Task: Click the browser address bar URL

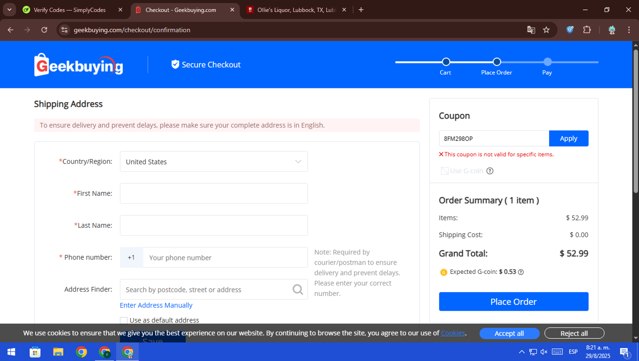Action: pyautogui.click(x=132, y=30)
